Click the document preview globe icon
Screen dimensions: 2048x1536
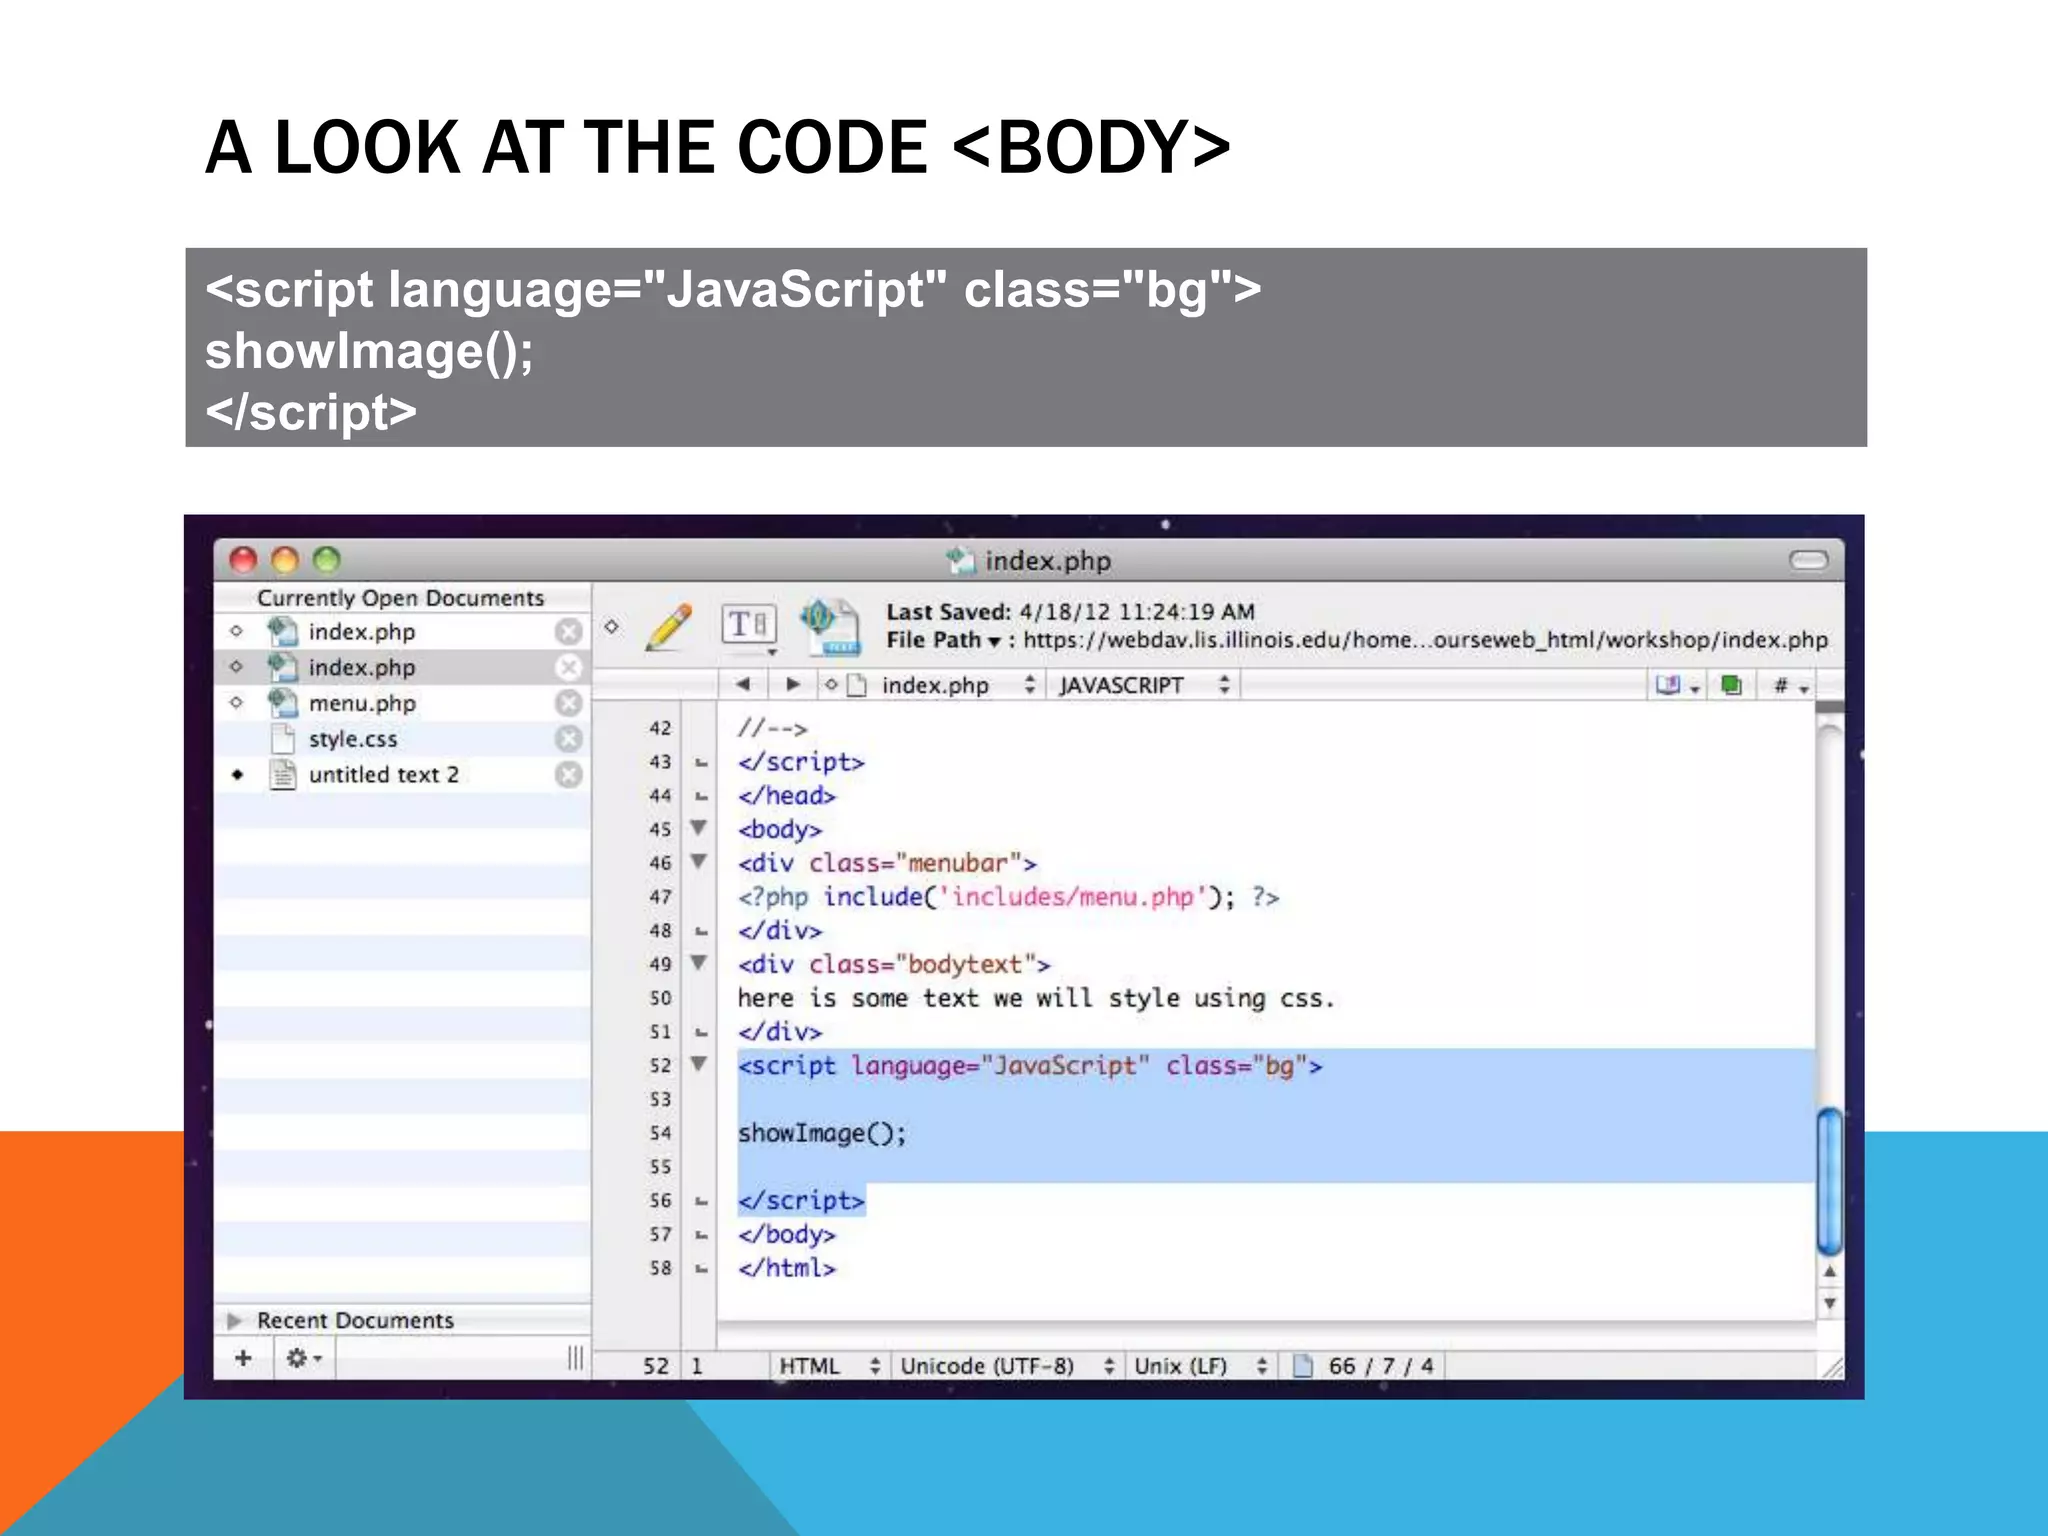tap(830, 627)
